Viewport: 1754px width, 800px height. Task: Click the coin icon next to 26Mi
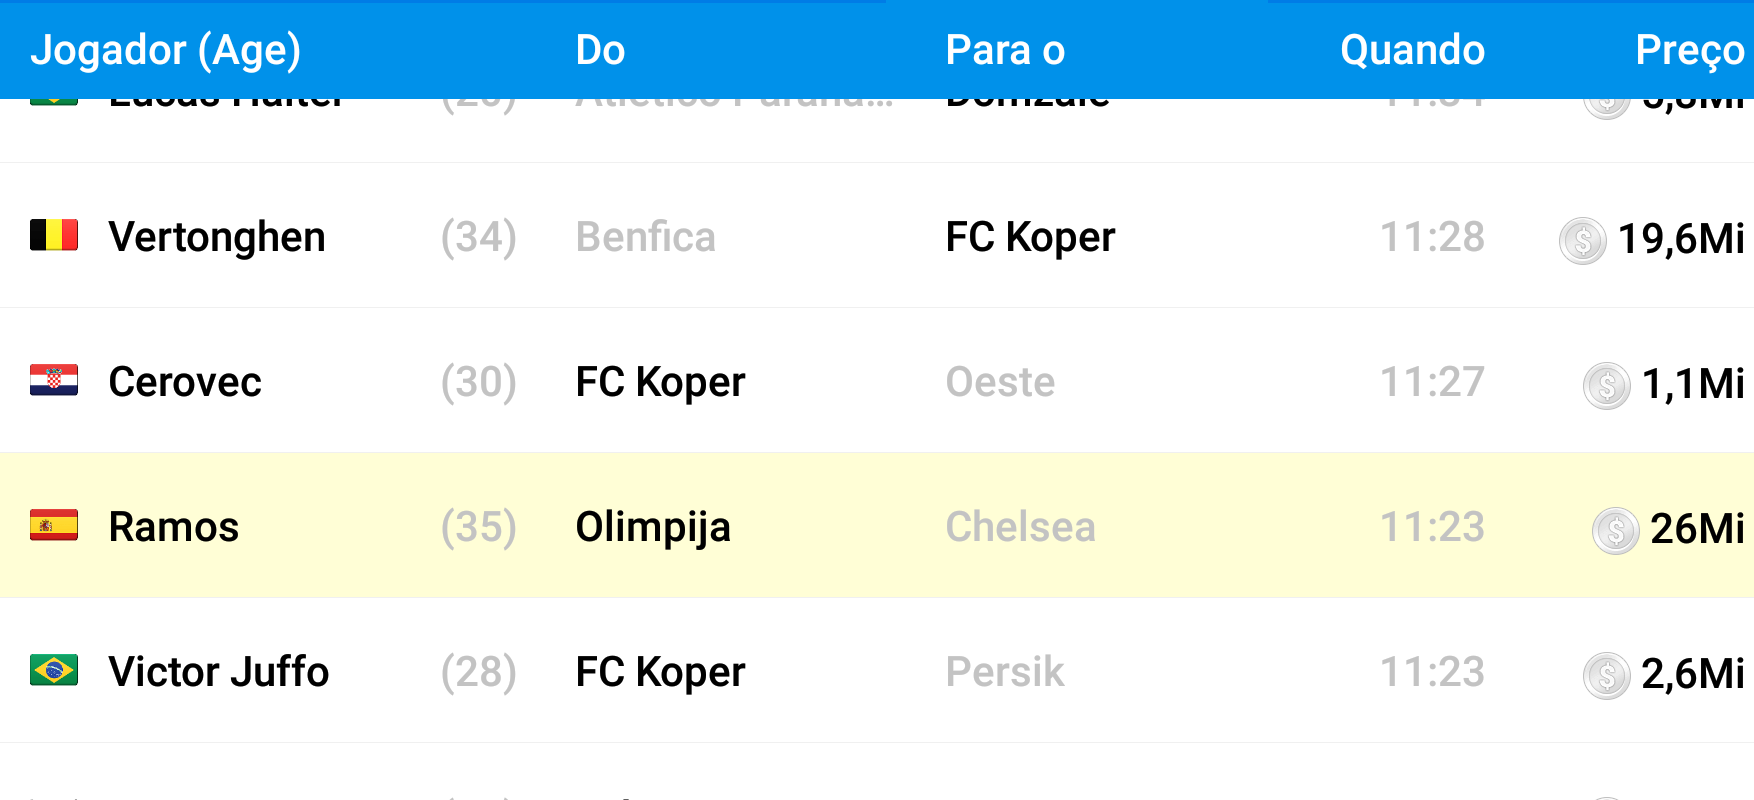pos(1615,530)
